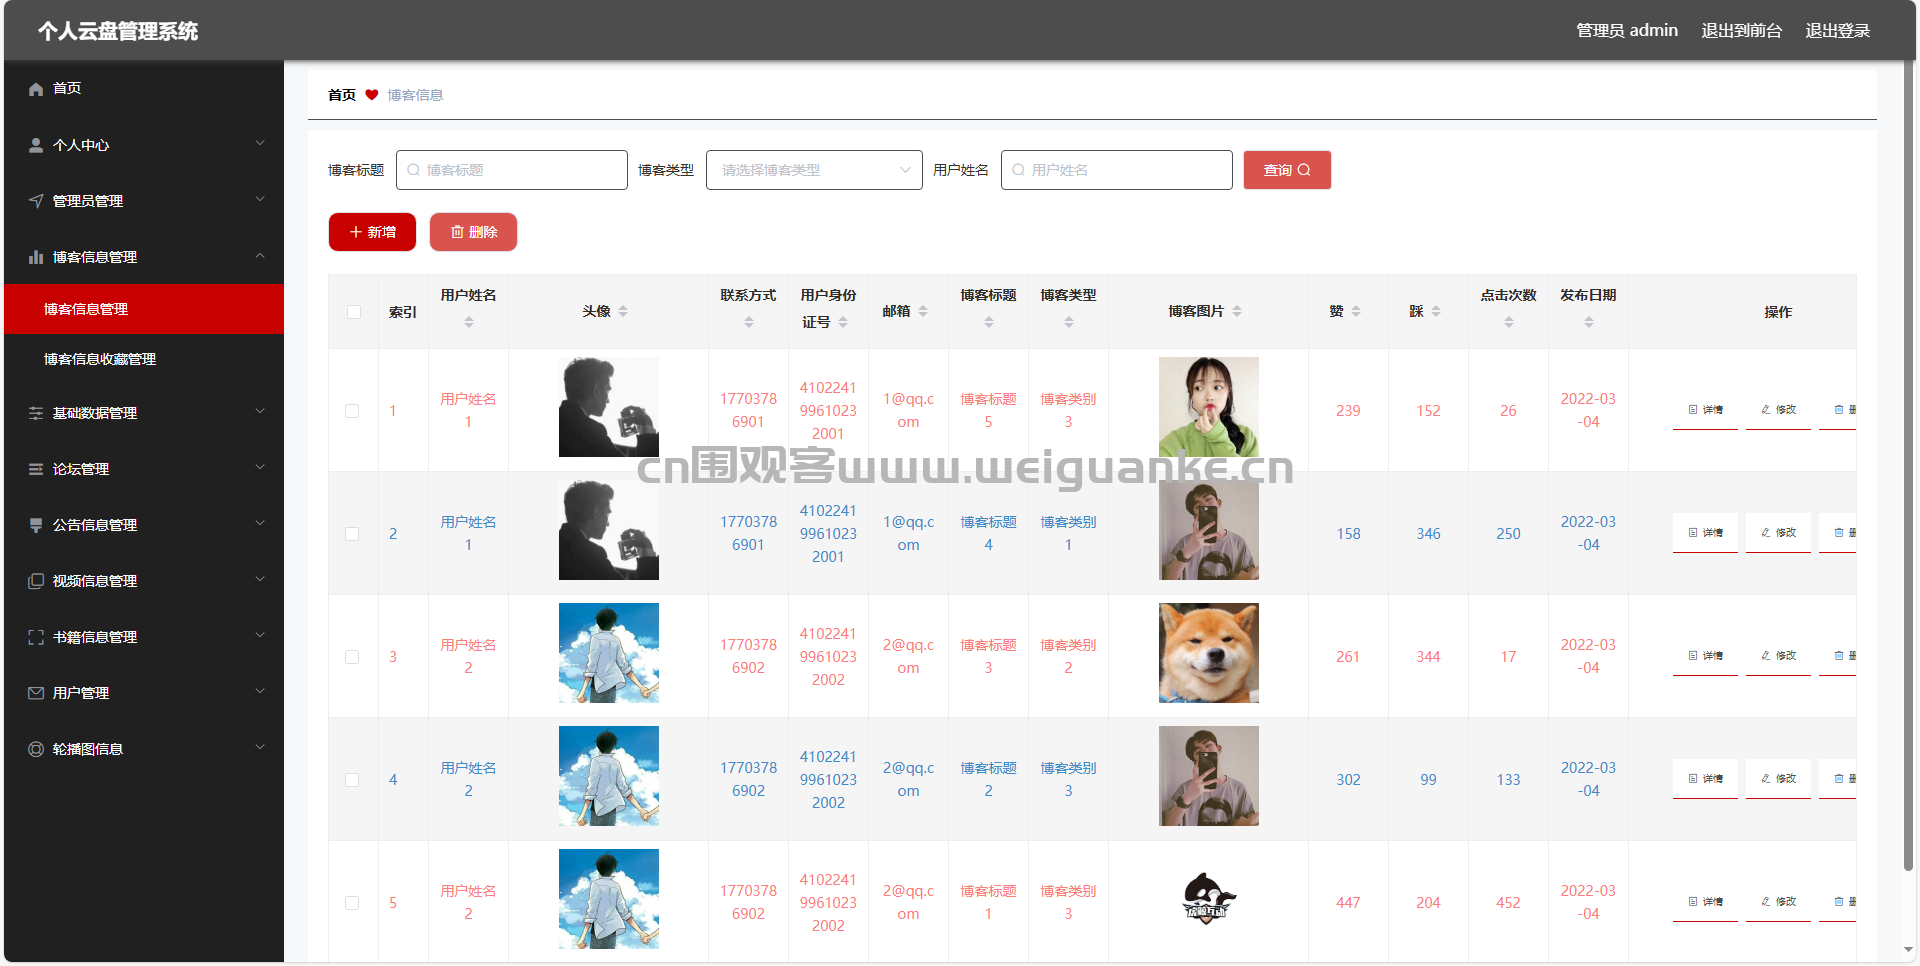Click the 删除 batch delete button
The image size is (1920, 966).
point(473,232)
